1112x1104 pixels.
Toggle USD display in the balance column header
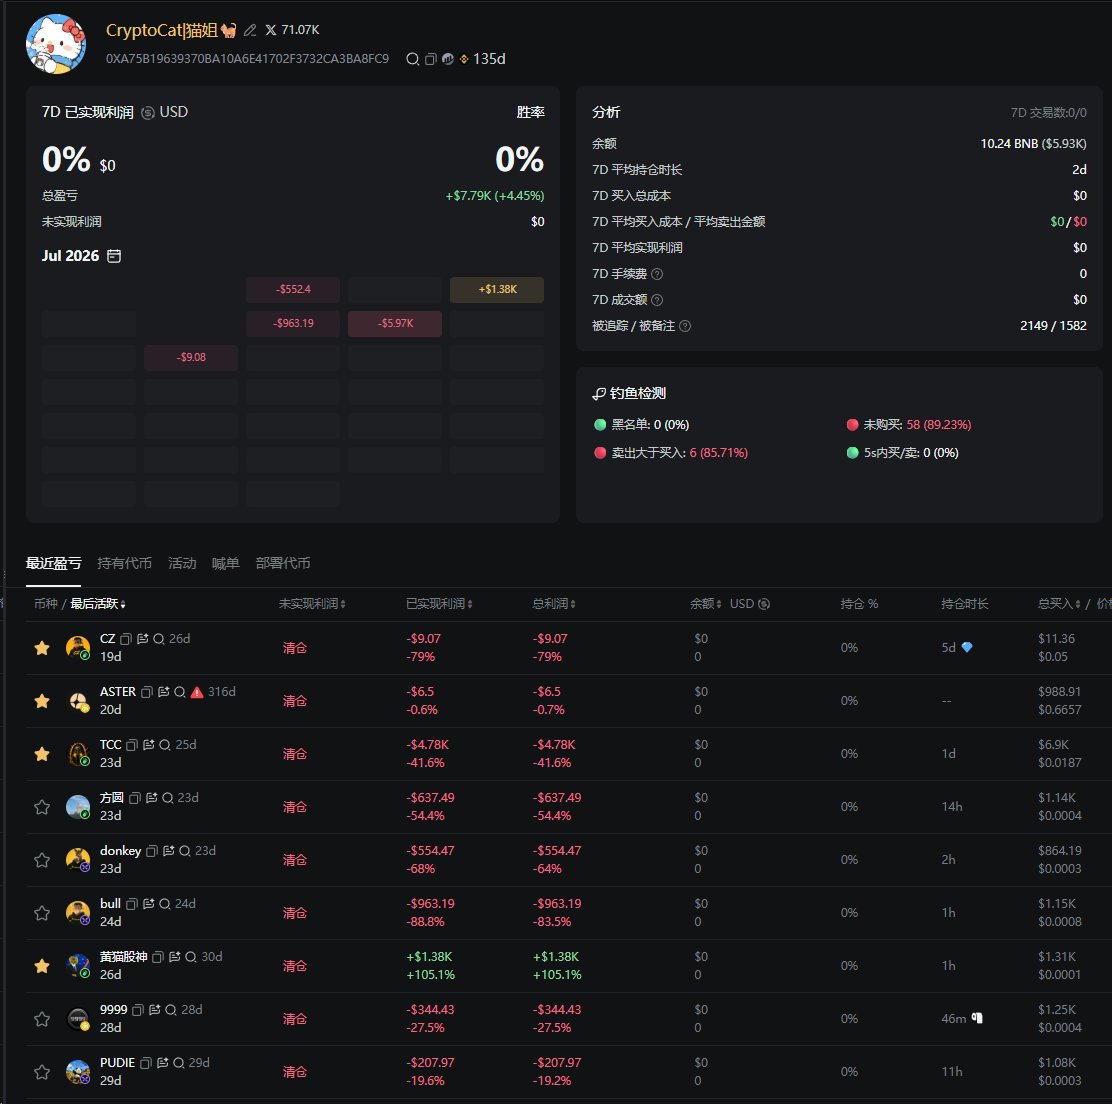coord(750,604)
